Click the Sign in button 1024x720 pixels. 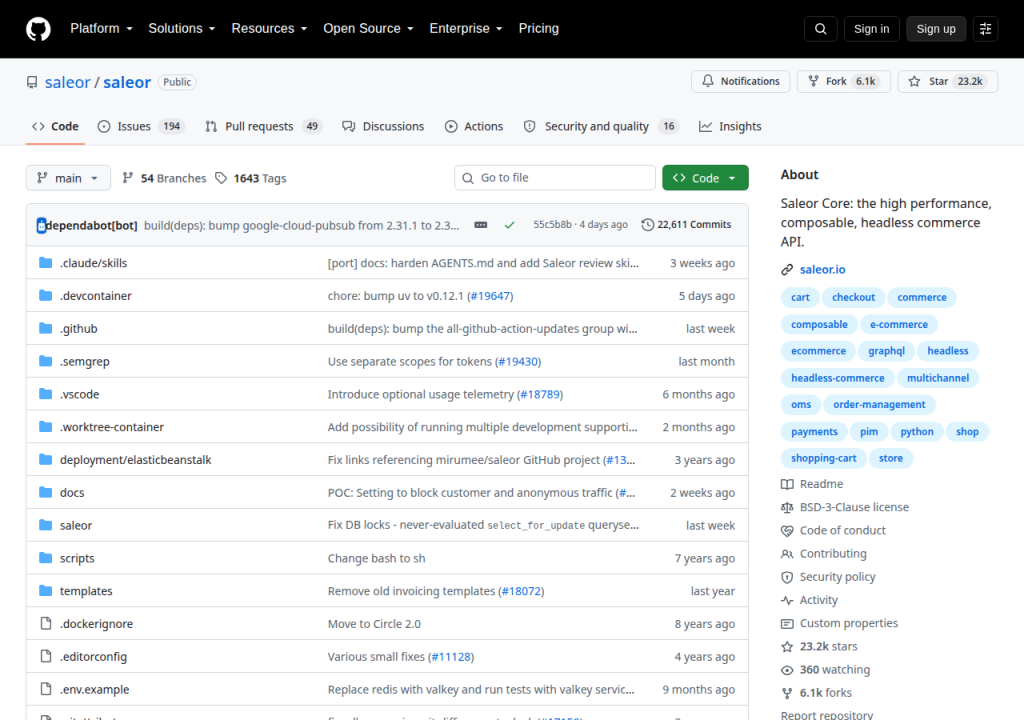pos(871,29)
